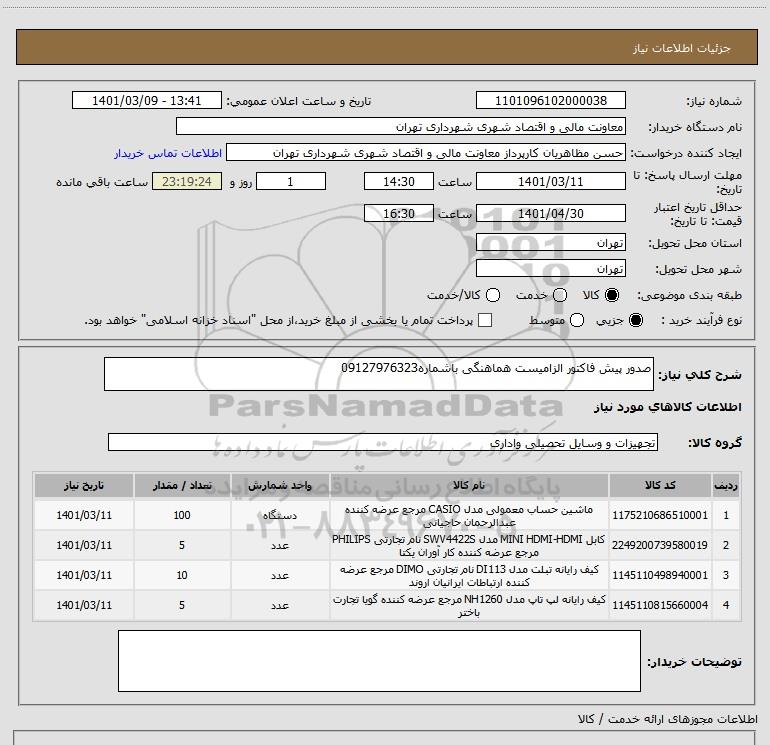Click the delivery city تهران field
This screenshot has height=745, width=770.
[550, 268]
